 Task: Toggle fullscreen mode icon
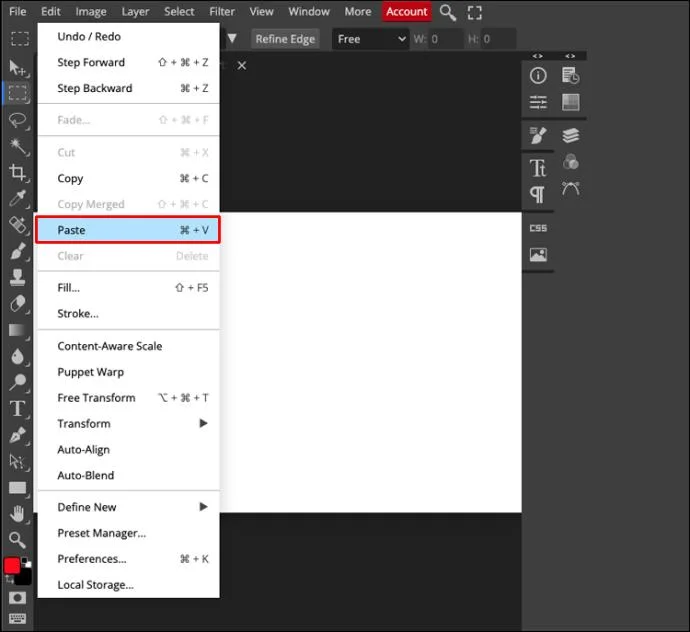(x=474, y=12)
